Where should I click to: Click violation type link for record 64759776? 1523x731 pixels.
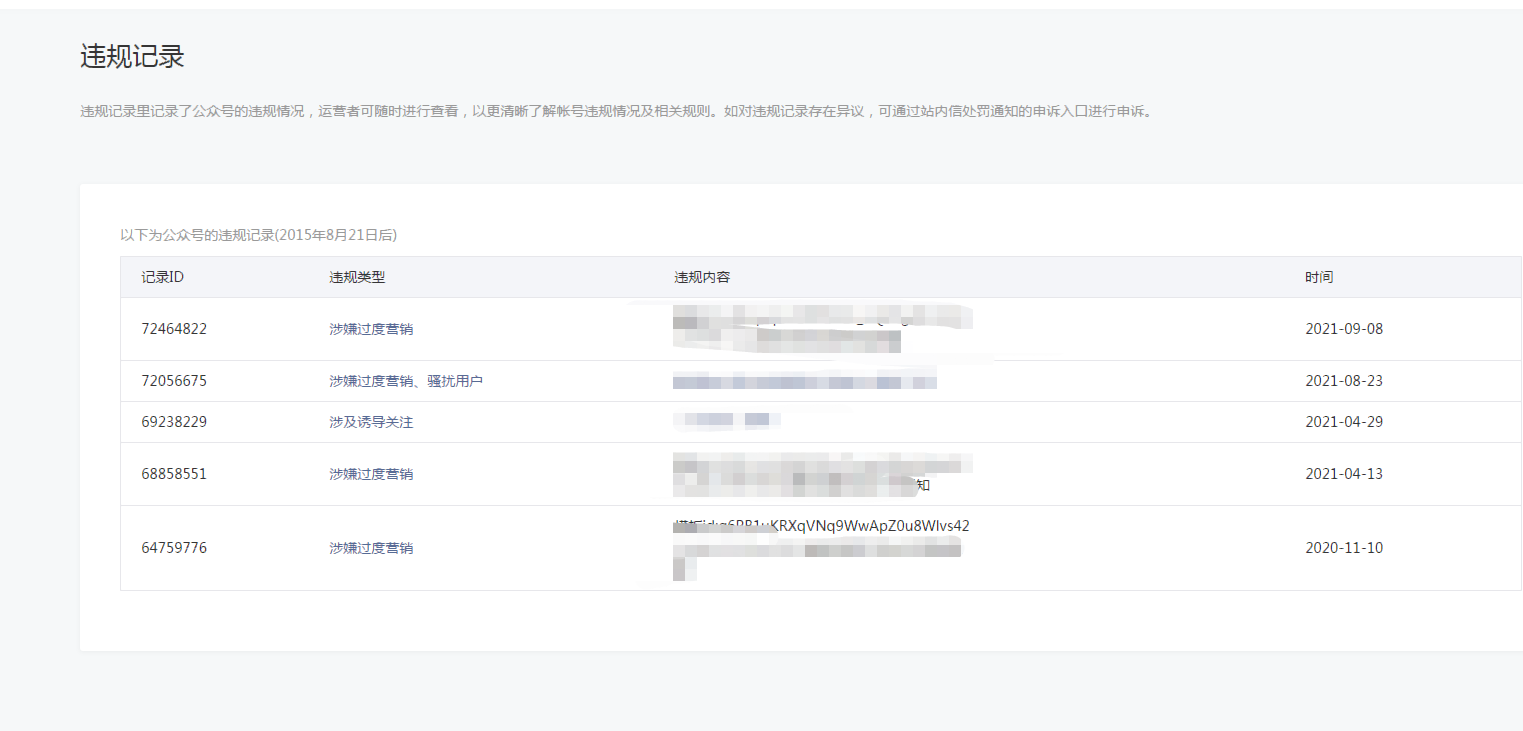pyautogui.click(x=371, y=548)
